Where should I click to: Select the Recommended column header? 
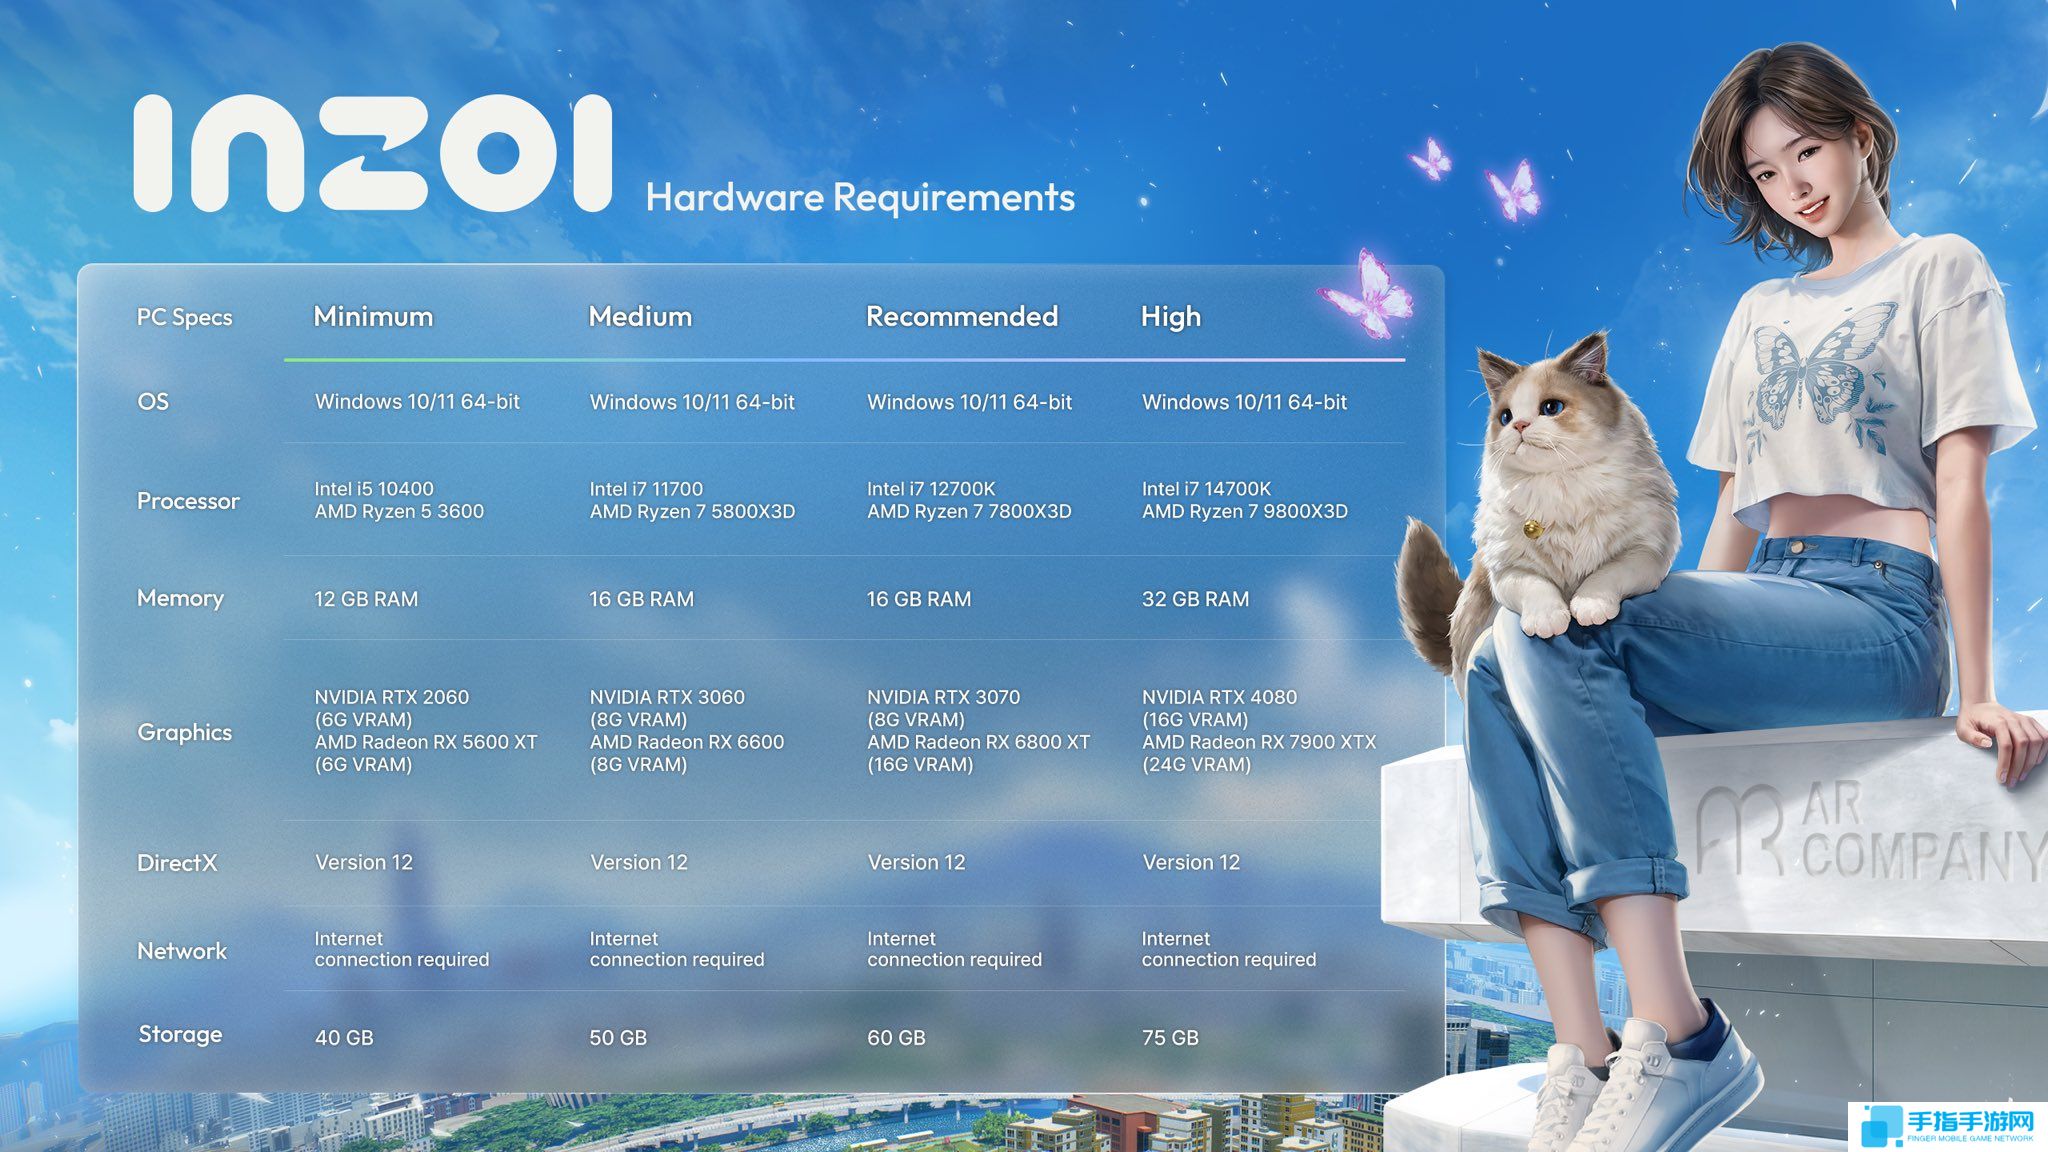click(x=962, y=317)
